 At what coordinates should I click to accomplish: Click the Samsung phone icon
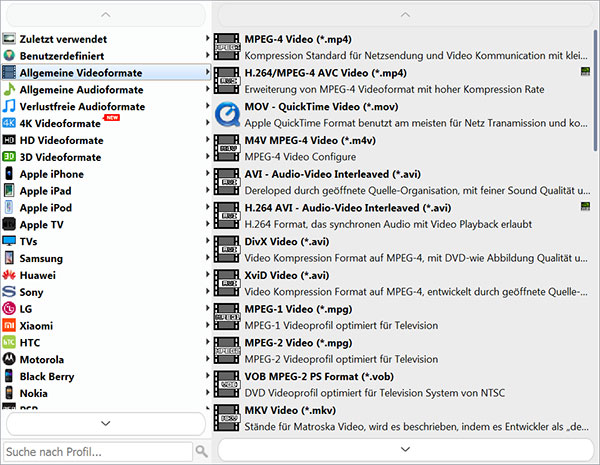tap(9, 258)
